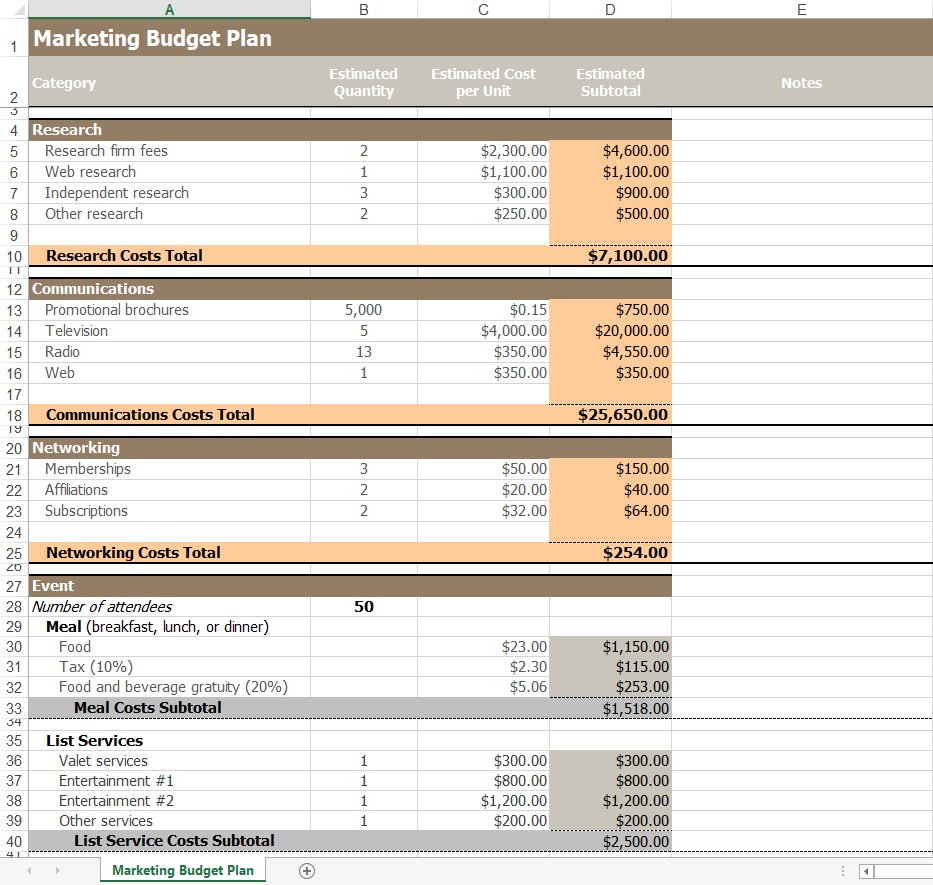
Task: Click the ellipsis before the horizontal scrollbar
Action: pyautogui.click(x=843, y=871)
